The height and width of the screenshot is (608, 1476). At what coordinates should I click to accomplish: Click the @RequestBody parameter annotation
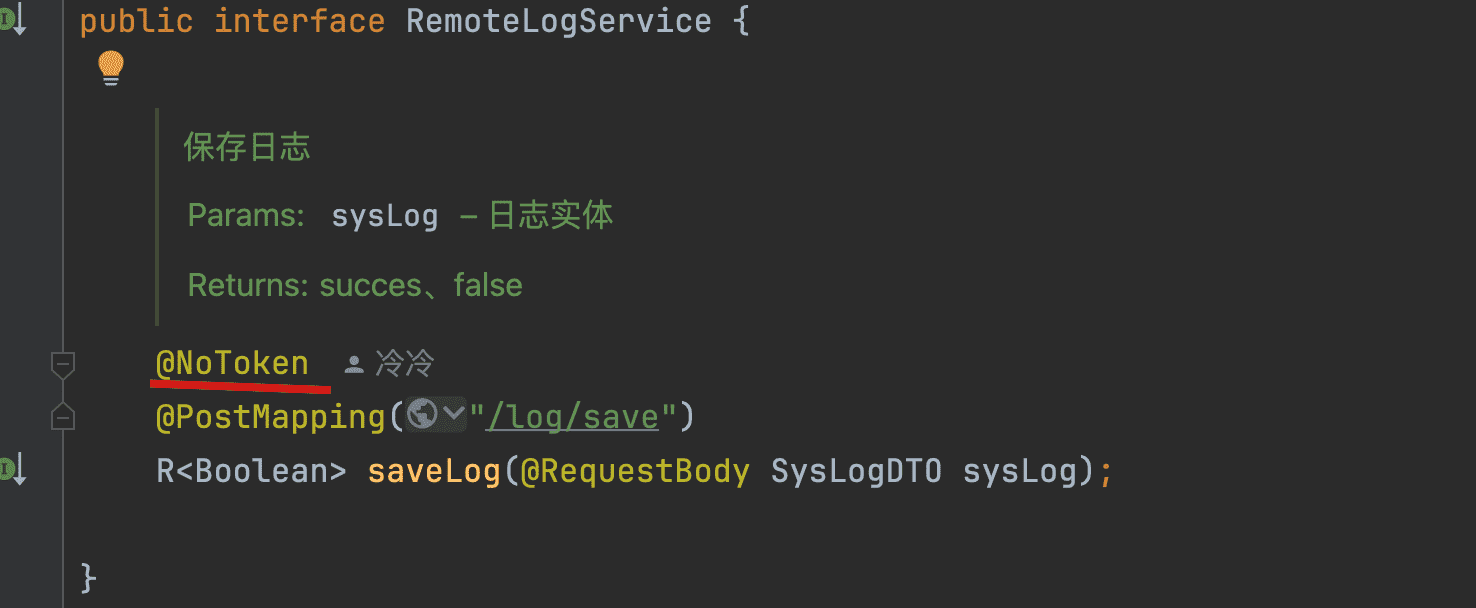click(635, 471)
